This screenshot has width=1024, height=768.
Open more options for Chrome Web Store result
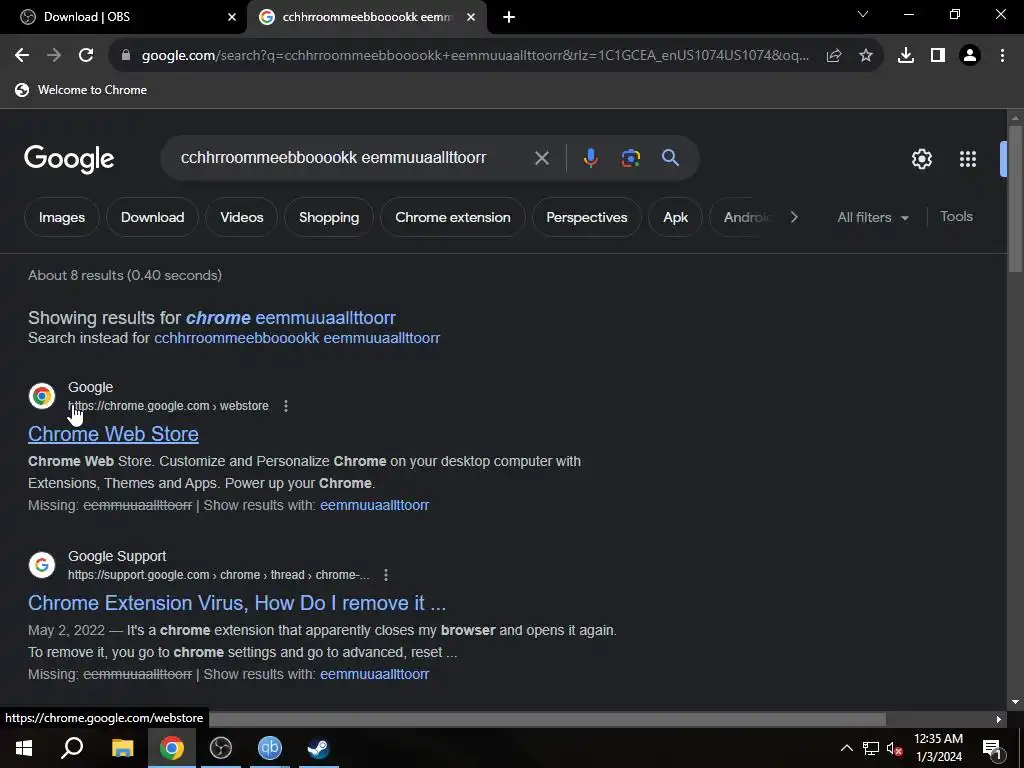286,406
